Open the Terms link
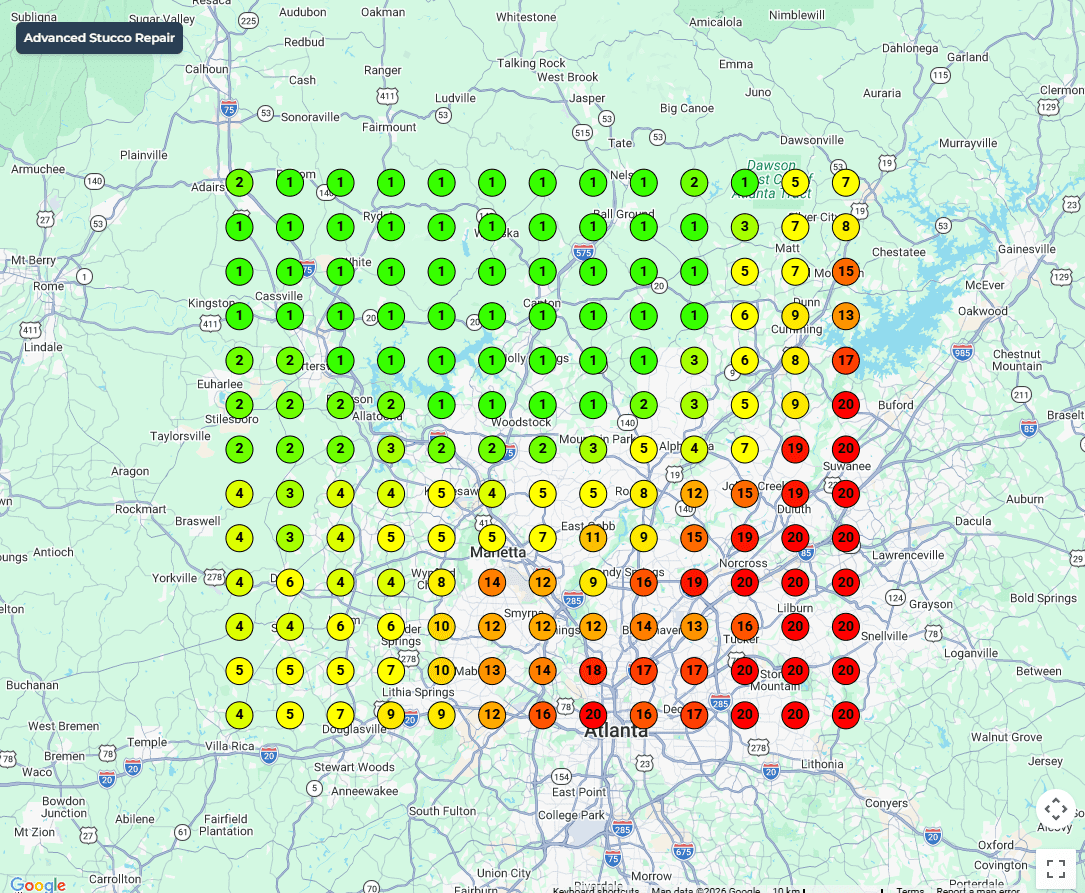 point(910,890)
